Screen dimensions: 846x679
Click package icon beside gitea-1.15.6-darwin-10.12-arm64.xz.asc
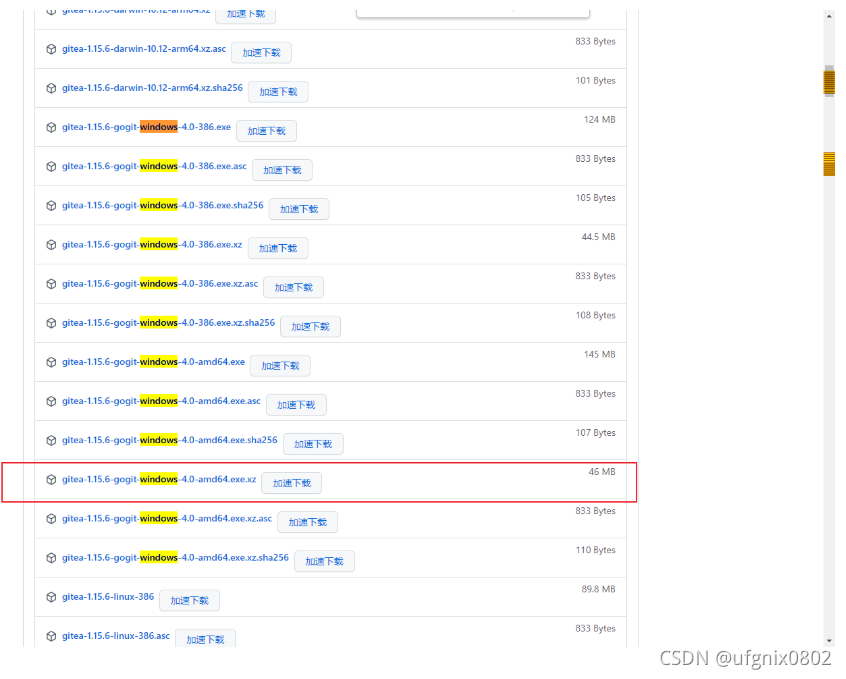(51, 49)
